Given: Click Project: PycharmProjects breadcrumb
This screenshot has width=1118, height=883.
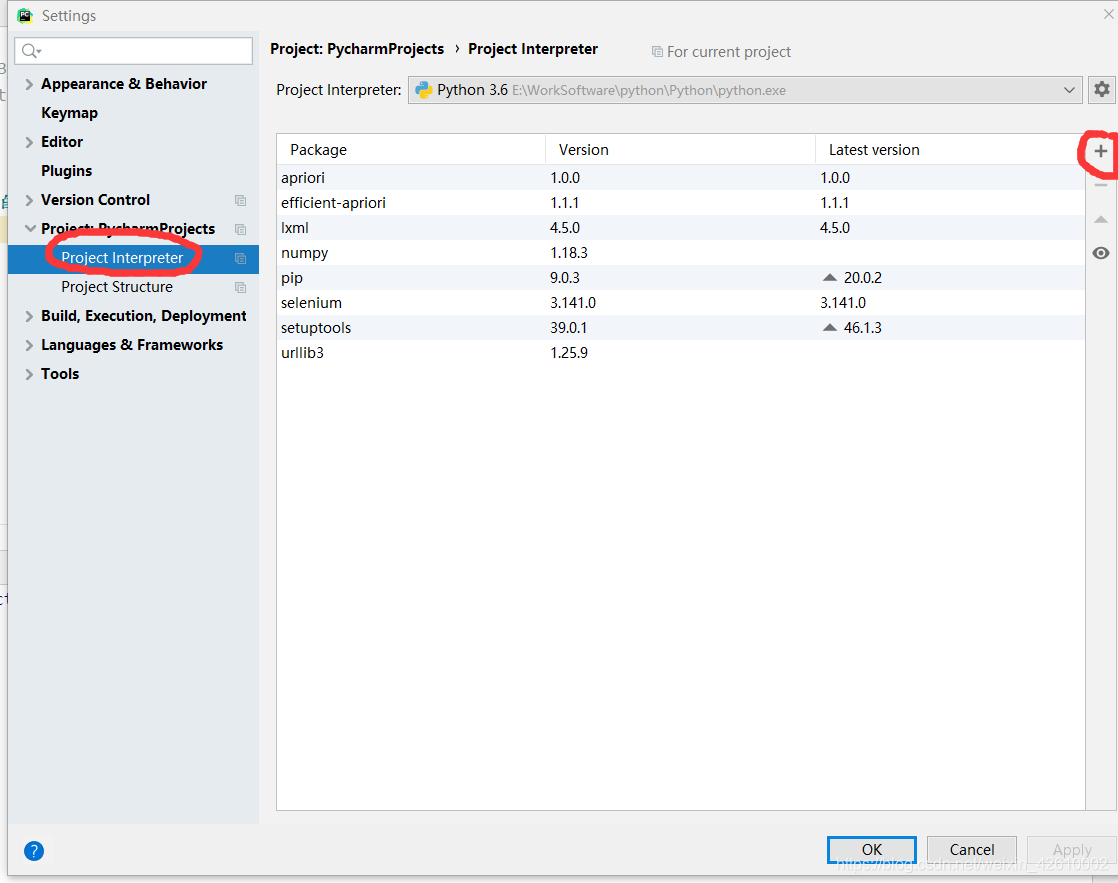Looking at the screenshot, I should 357,49.
